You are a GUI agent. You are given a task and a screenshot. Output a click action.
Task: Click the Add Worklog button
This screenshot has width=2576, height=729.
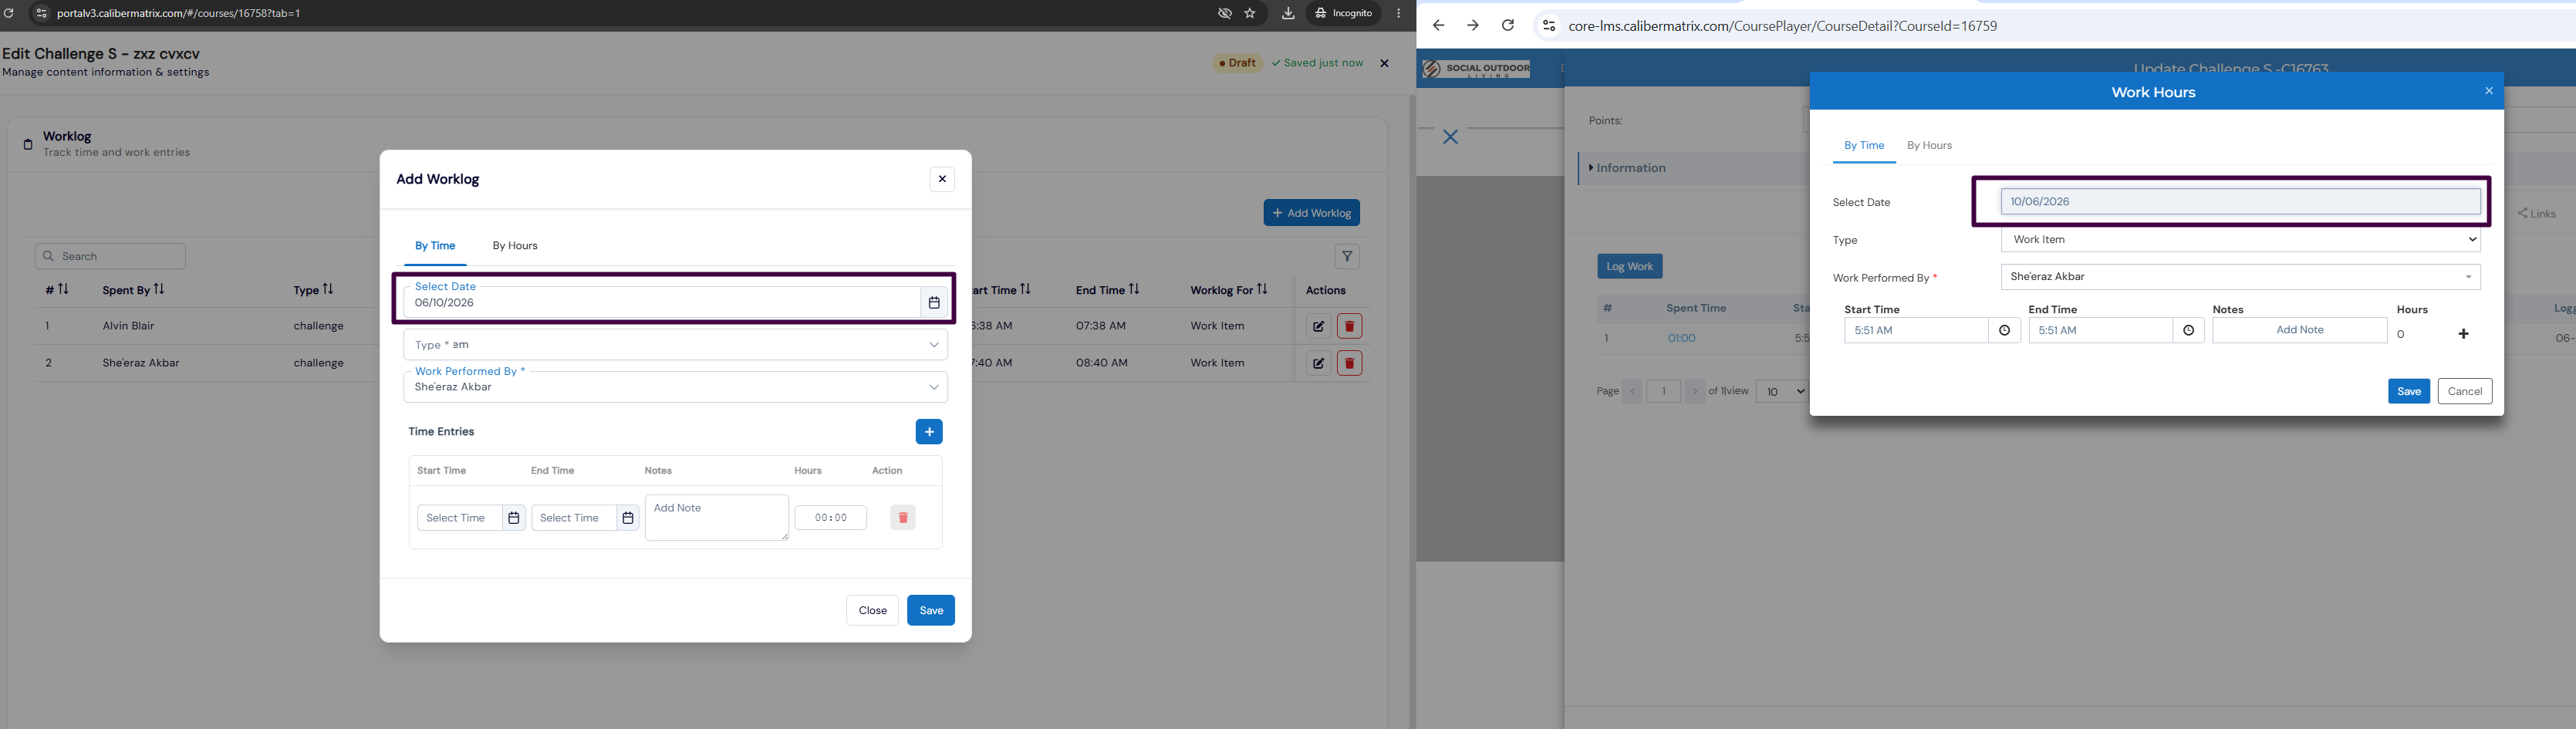tap(1311, 213)
